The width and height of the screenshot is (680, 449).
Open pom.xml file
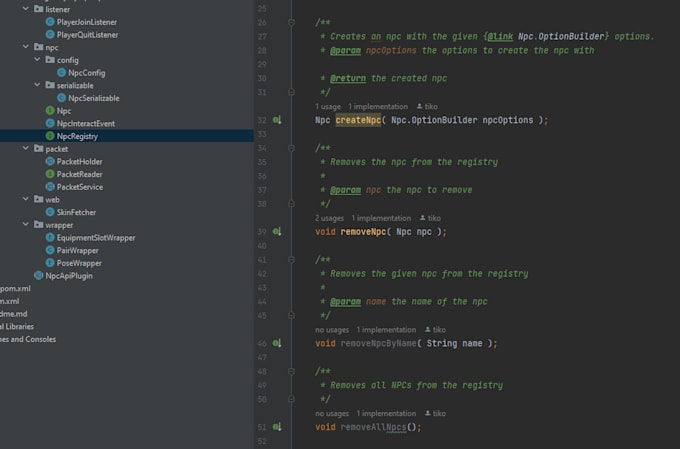coord(15,288)
